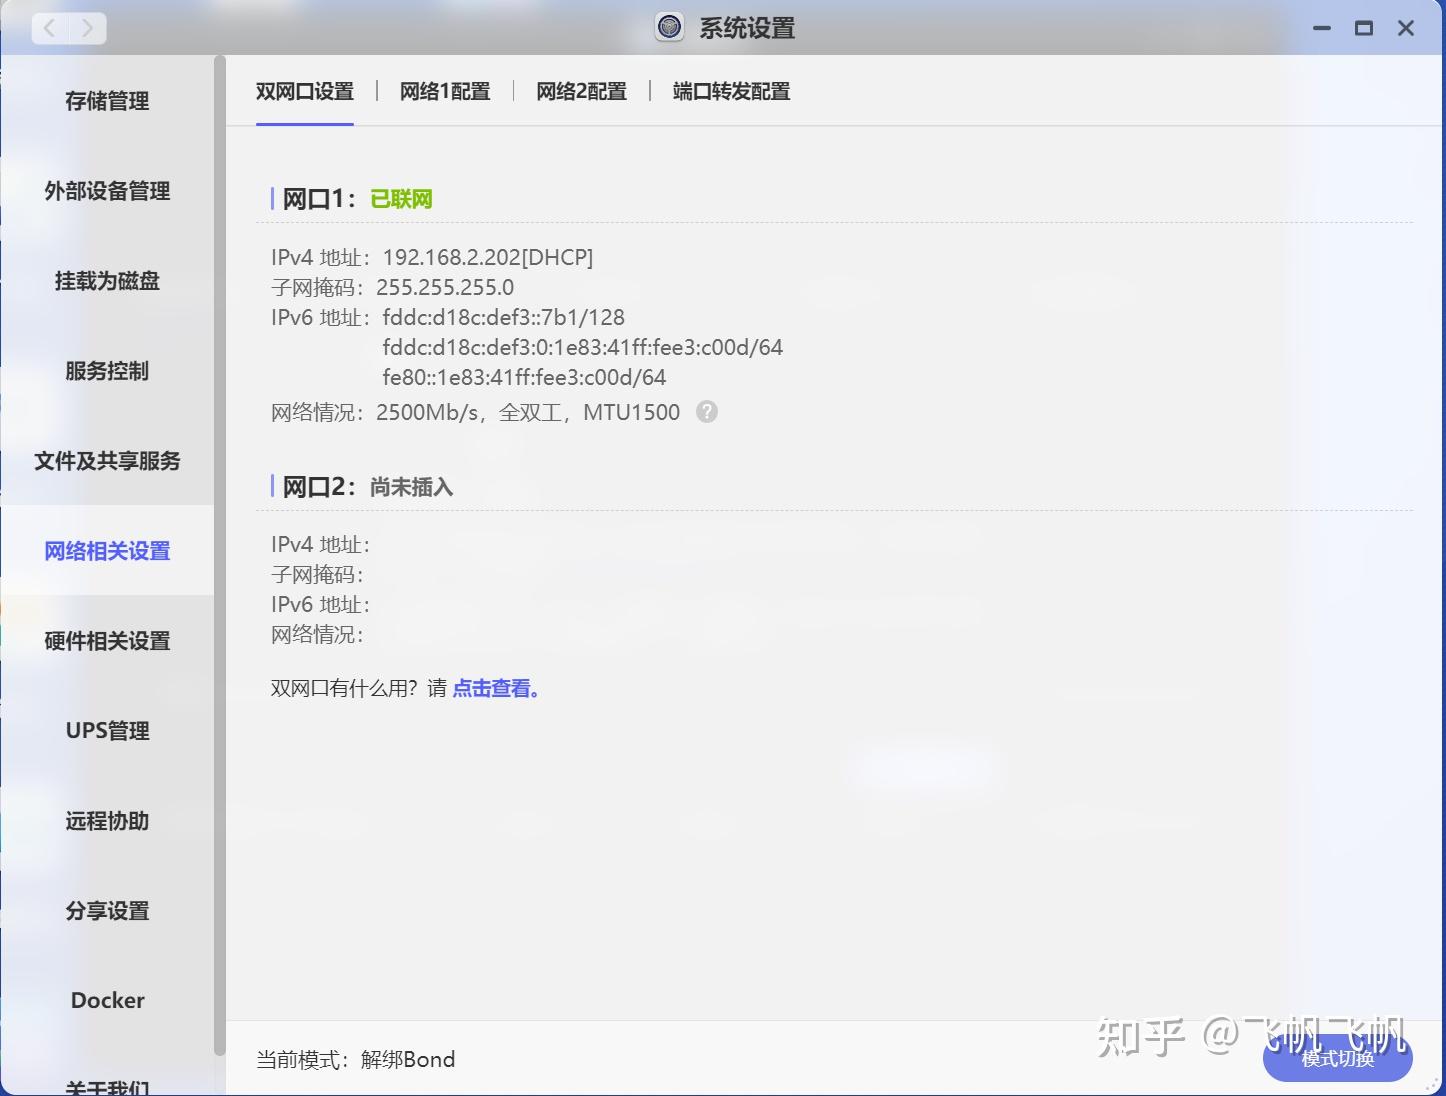Open 存储管理 in the sidebar
The height and width of the screenshot is (1096, 1446).
(106, 101)
